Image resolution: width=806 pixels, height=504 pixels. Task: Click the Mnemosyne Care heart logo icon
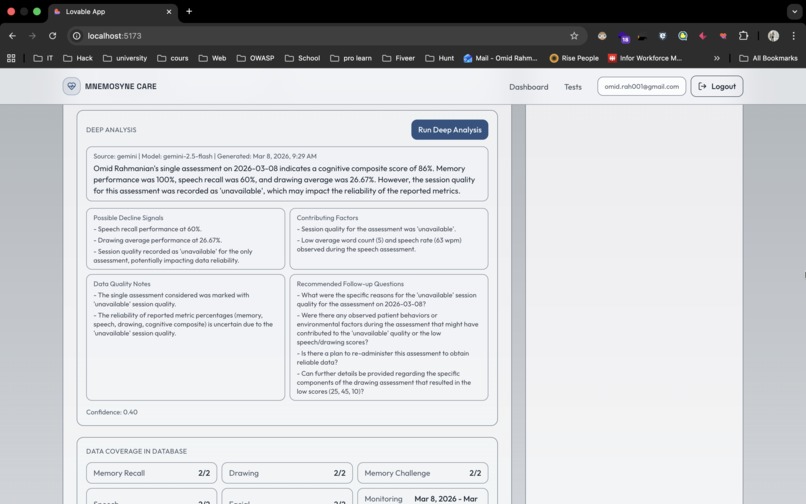click(x=71, y=86)
